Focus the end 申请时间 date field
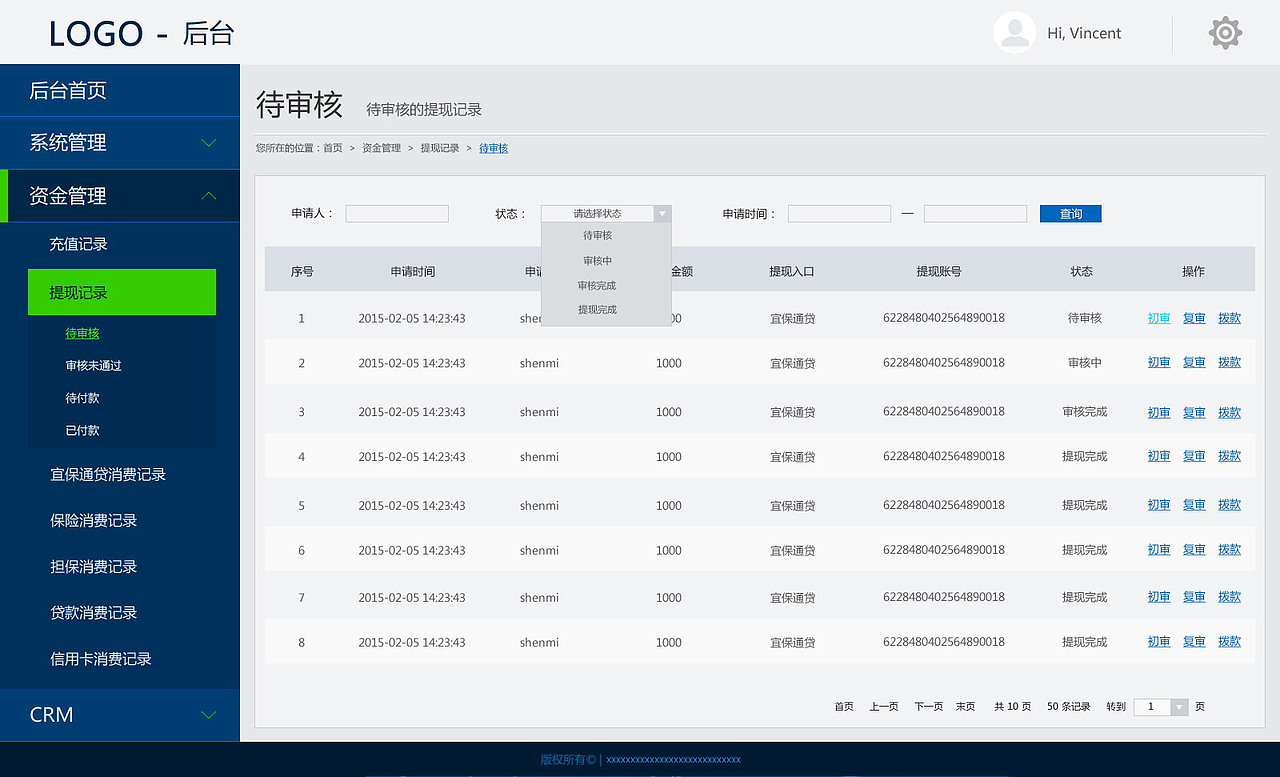1280x777 pixels. (975, 214)
